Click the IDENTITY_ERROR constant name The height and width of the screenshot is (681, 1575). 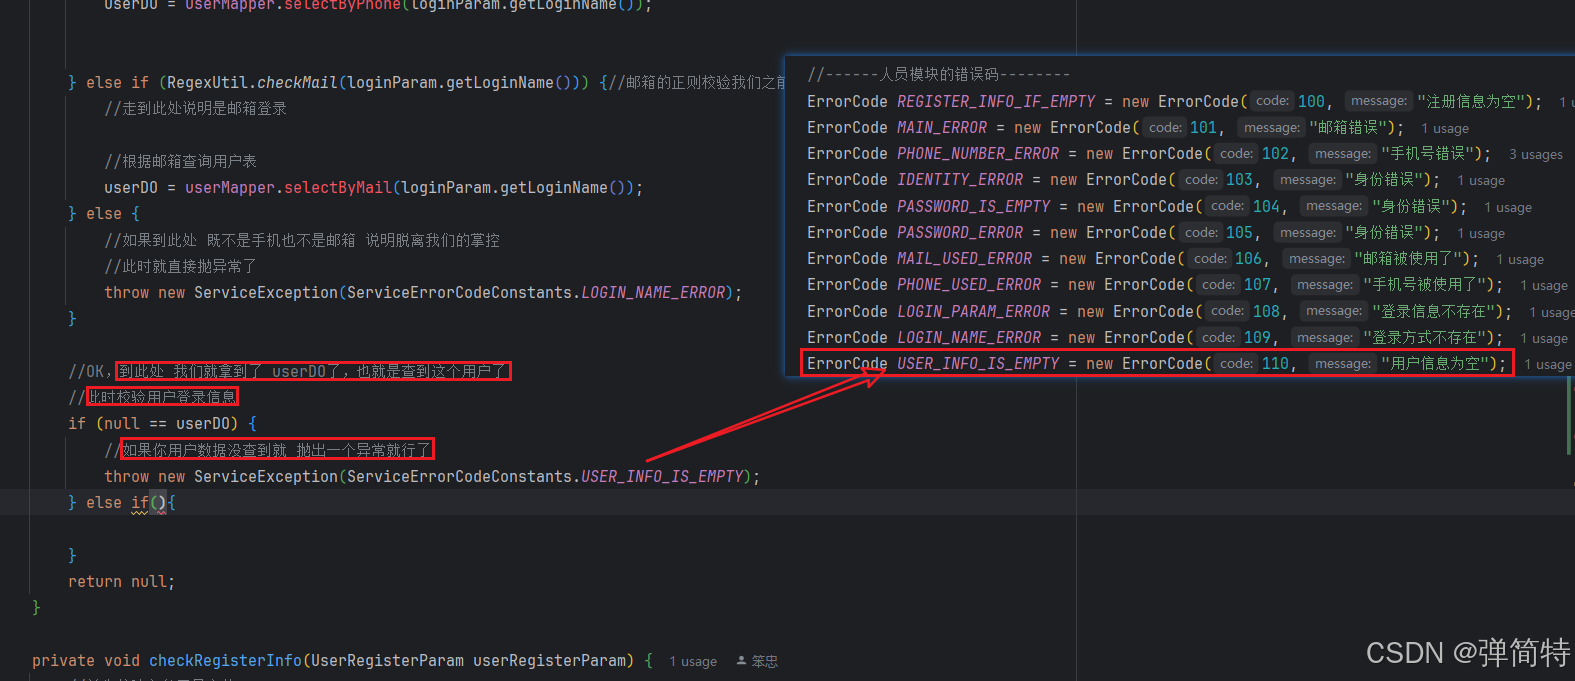pos(960,179)
